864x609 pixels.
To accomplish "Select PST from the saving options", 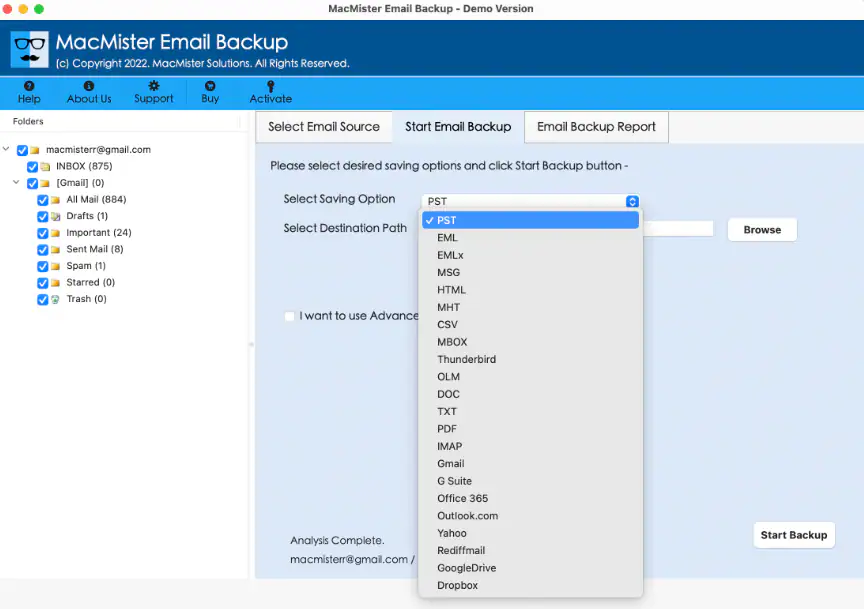I will (x=530, y=220).
